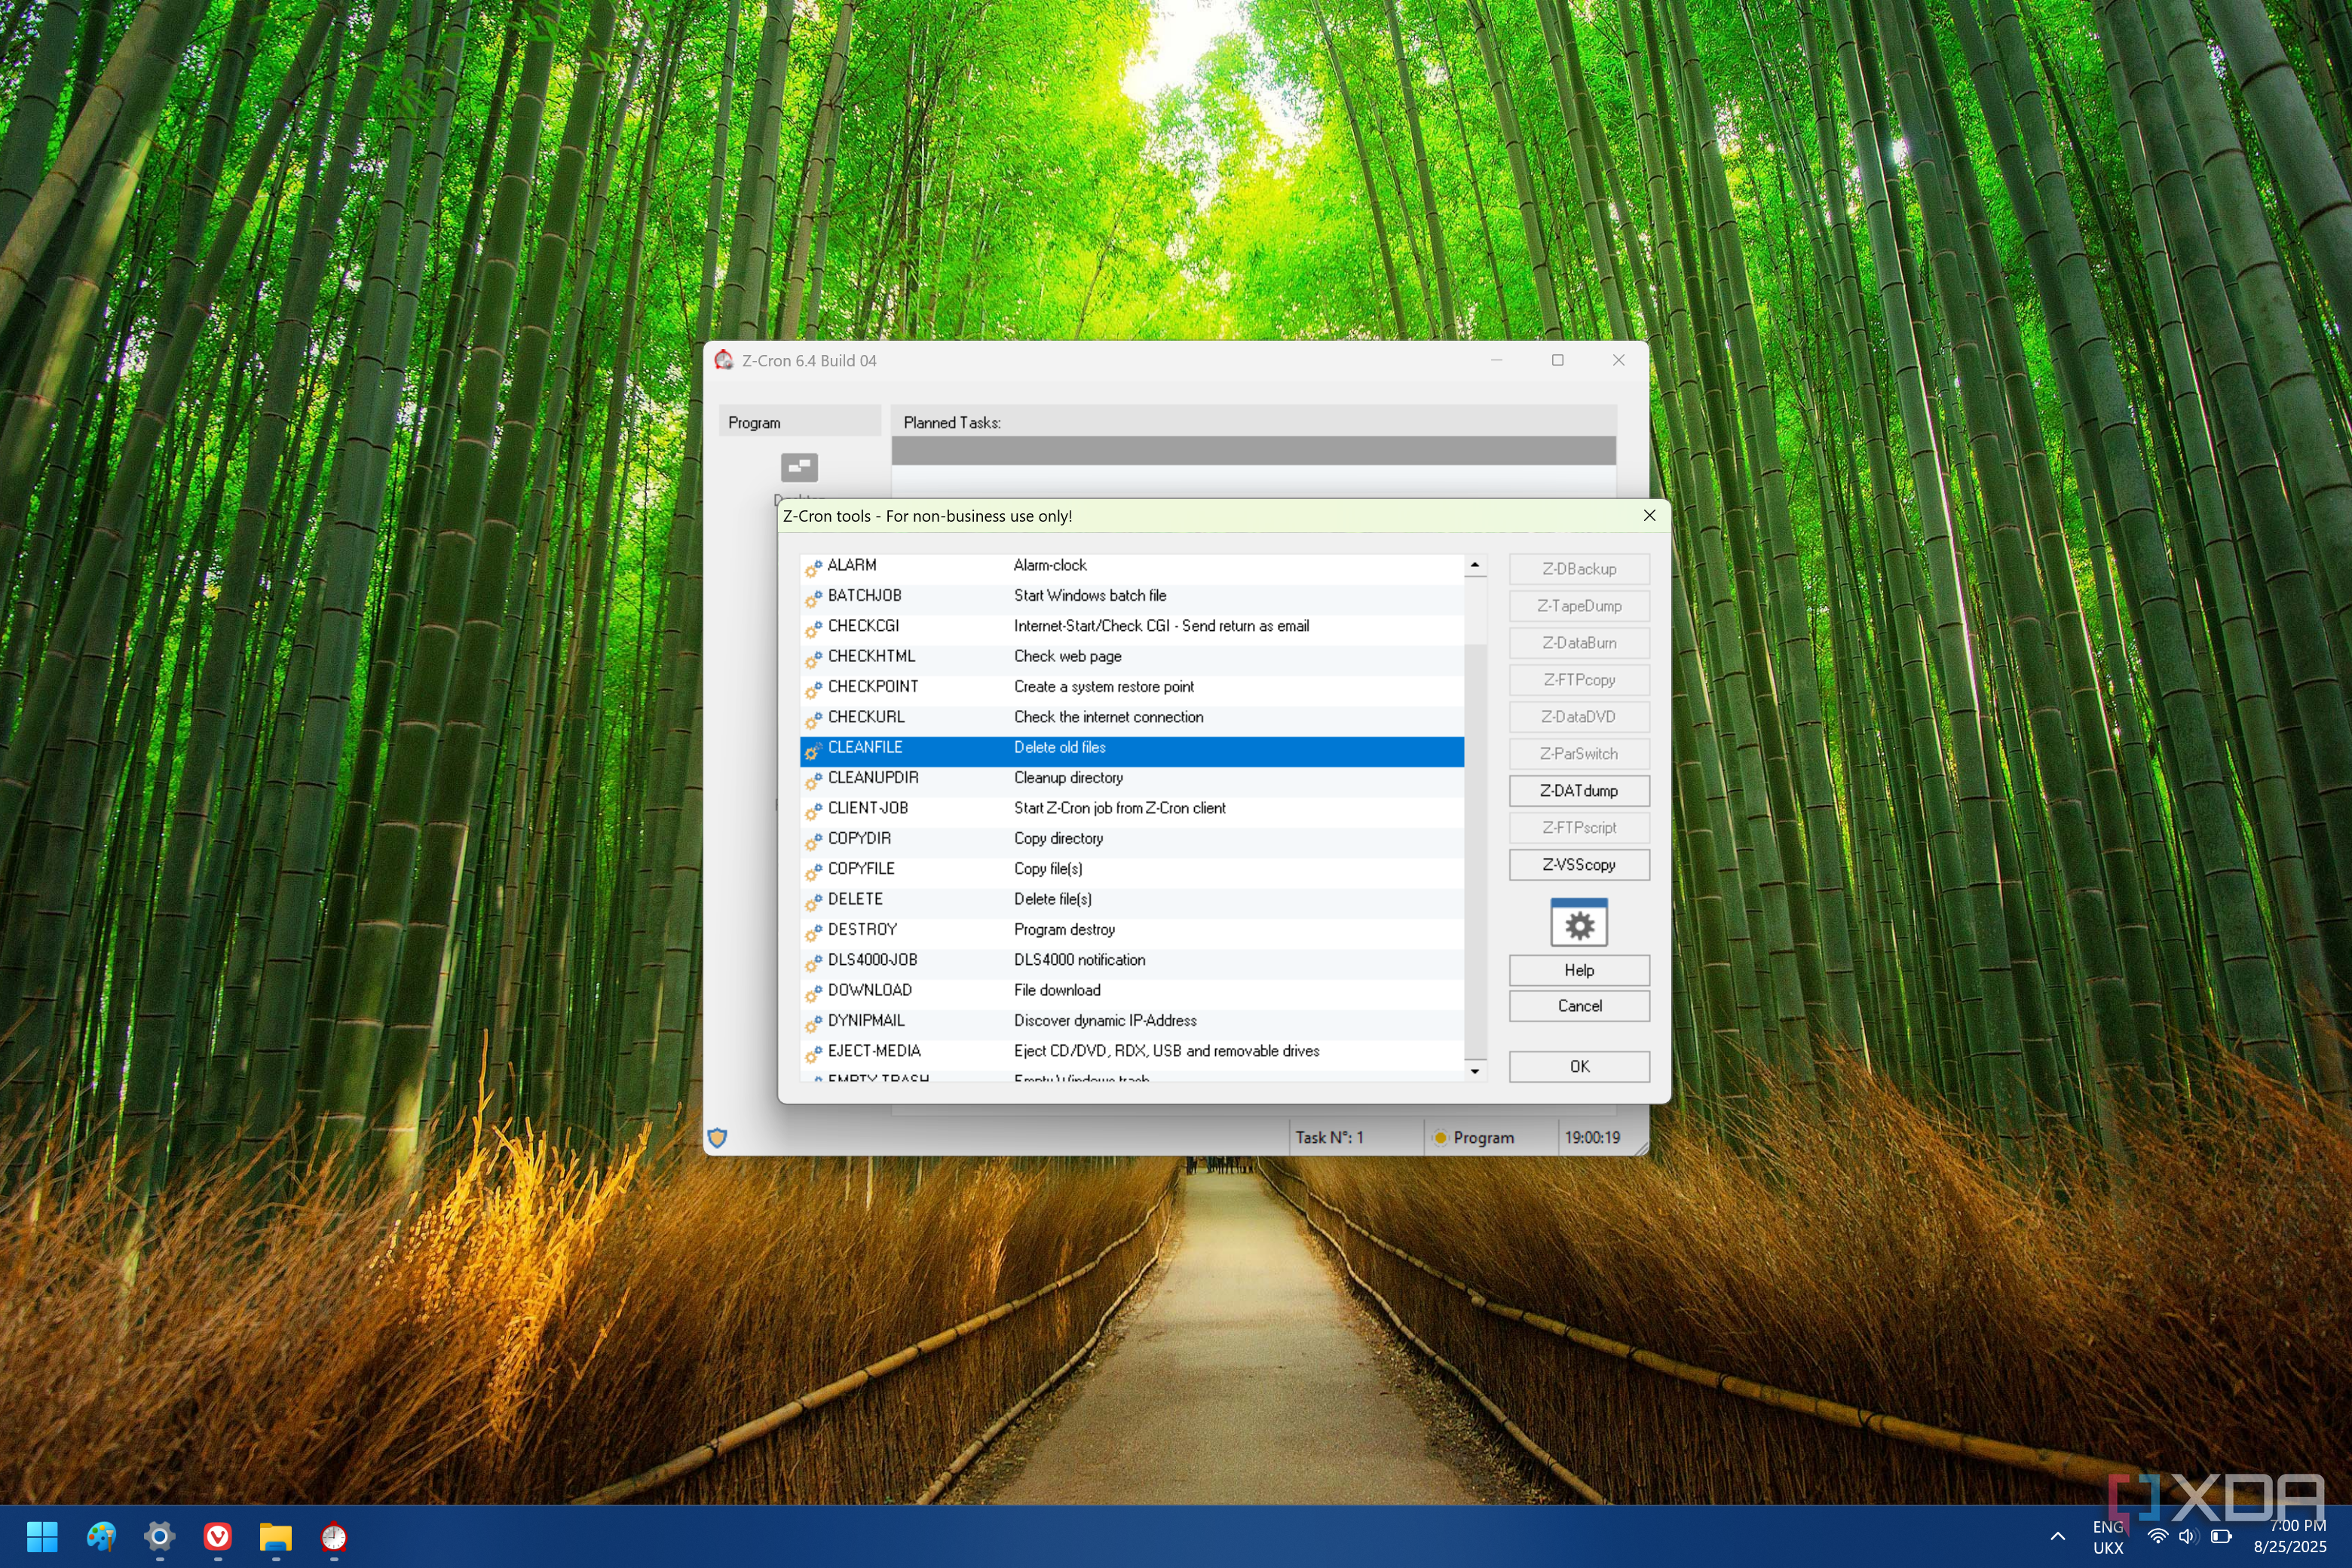Viewport: 2352px width, 1568px height.
Task: Confirm selection with the OK button
Action: (x=1579, y=1067)
